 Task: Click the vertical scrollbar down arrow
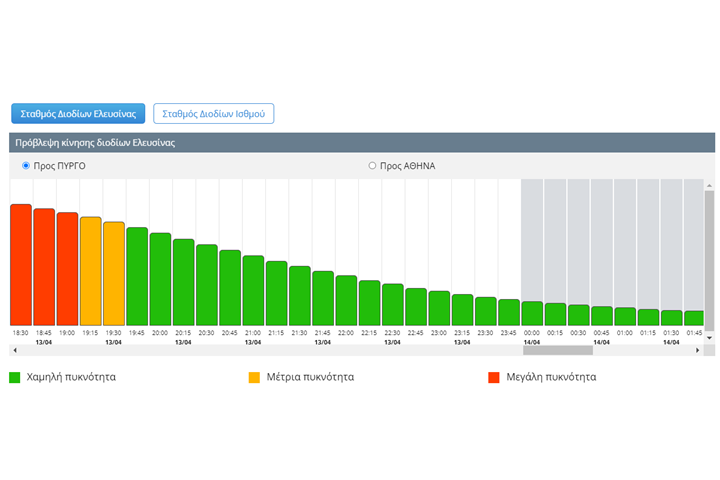(709, 338)
